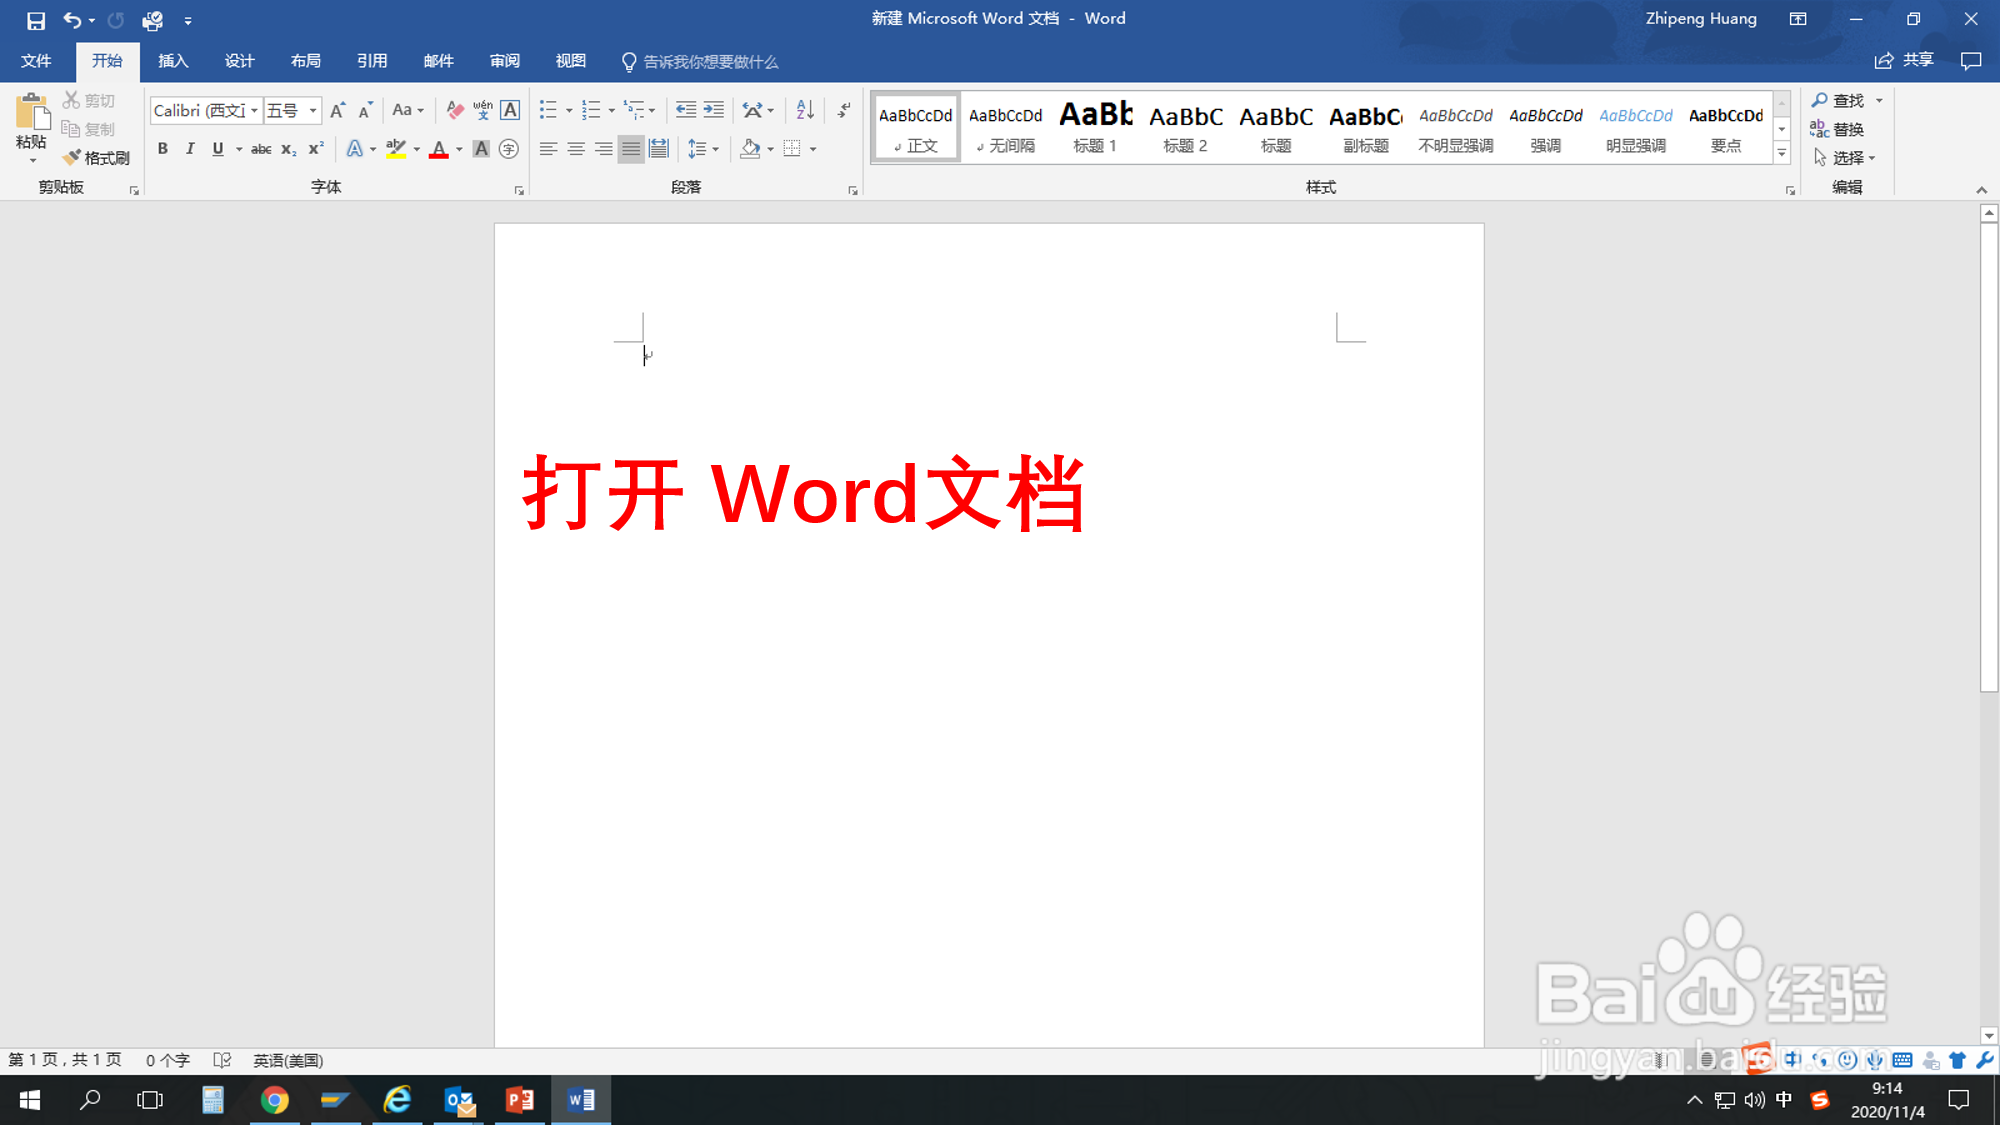Toggle bold formatting
Screen dimensions: 2000x1125
pos(163,149)
